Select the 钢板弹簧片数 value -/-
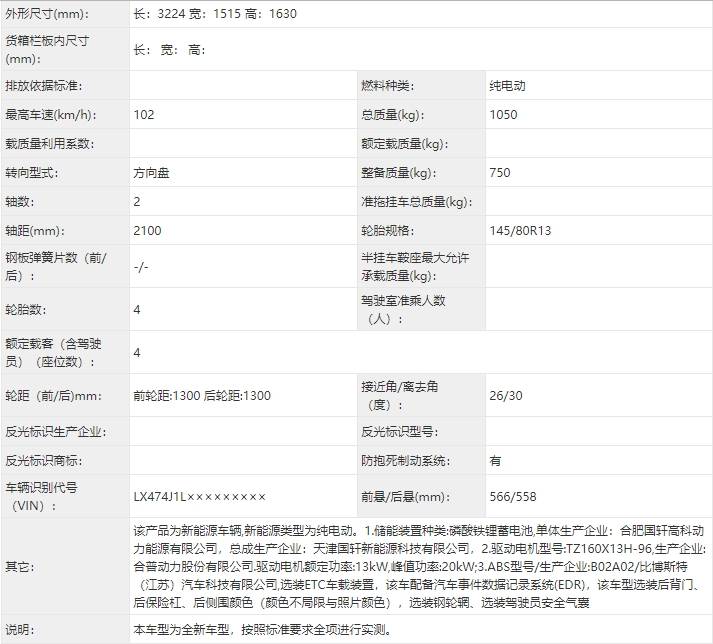The width and height of the screenshot is (713, 644). pos(141,267)
